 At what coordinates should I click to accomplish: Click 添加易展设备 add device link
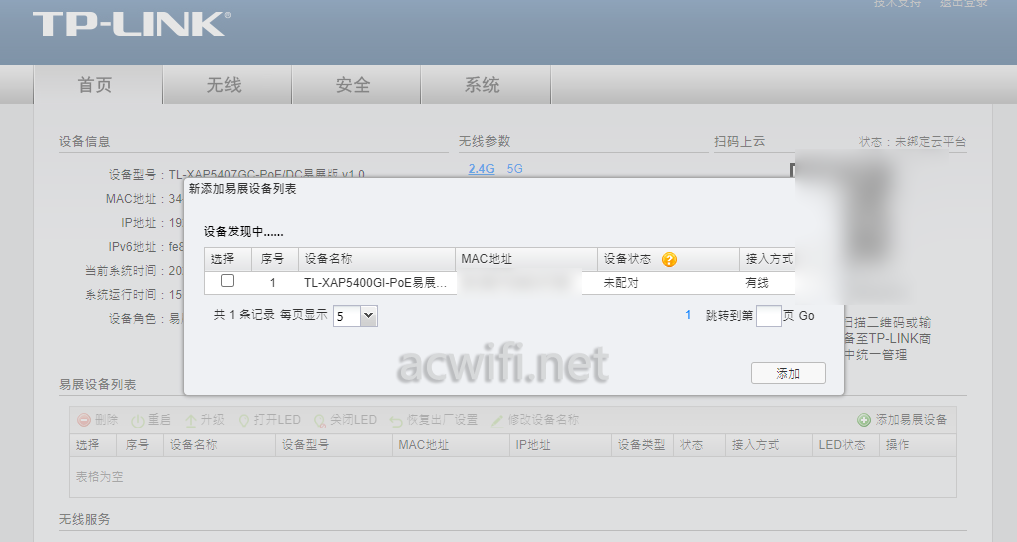pos(911,420)
